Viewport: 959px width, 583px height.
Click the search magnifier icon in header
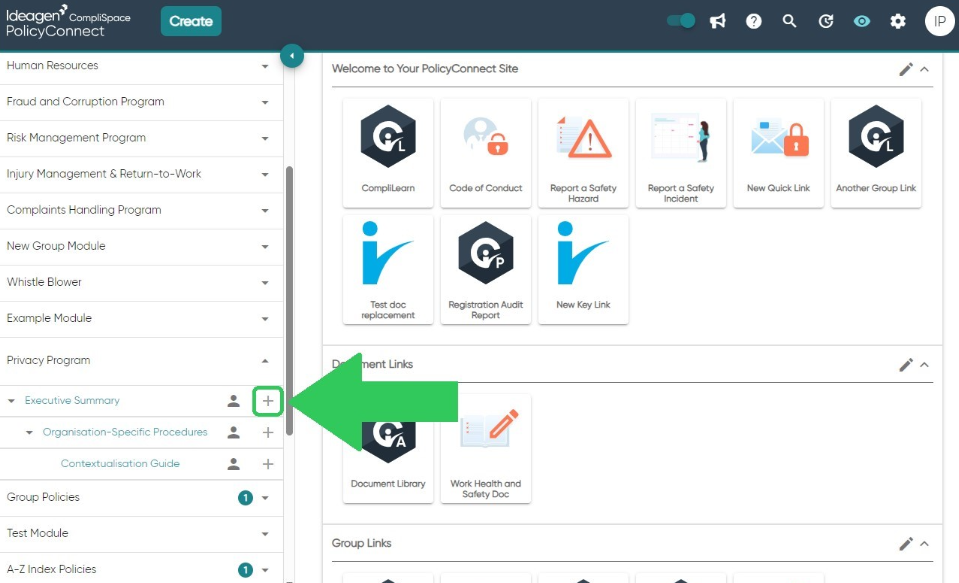(790, 21)
